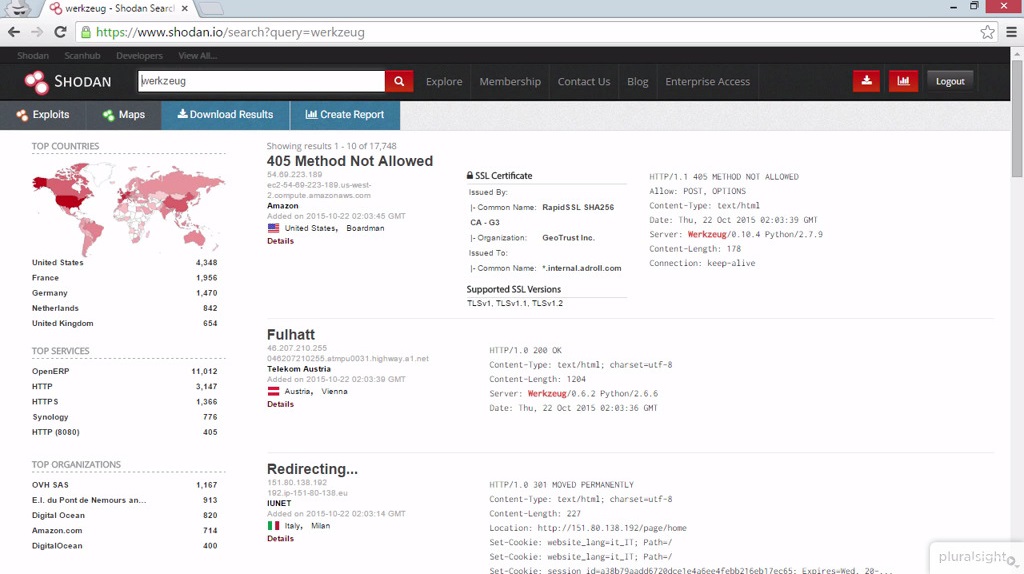Screen dimensions: 1024x574
Task: Go back with browser back arrow
Action: point(14,32)
